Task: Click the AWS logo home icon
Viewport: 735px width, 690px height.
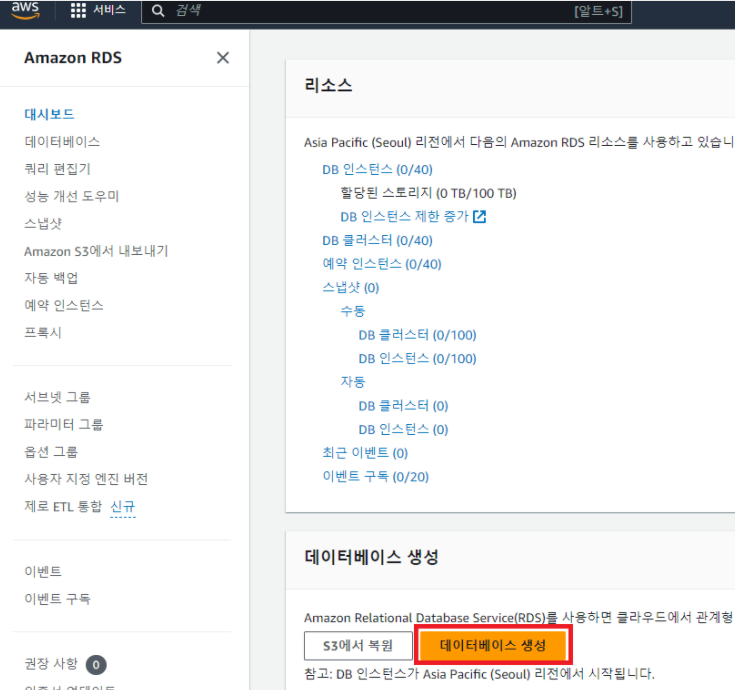Action: [x=25, y=10]
